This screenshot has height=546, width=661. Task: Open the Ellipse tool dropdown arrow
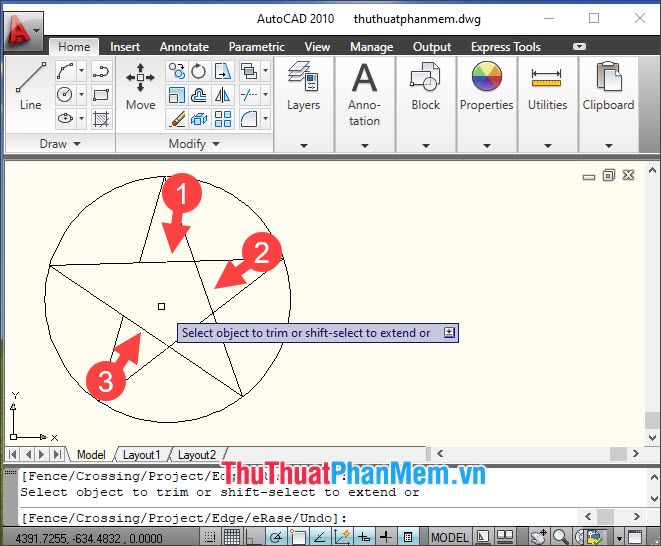pos(81,118)
